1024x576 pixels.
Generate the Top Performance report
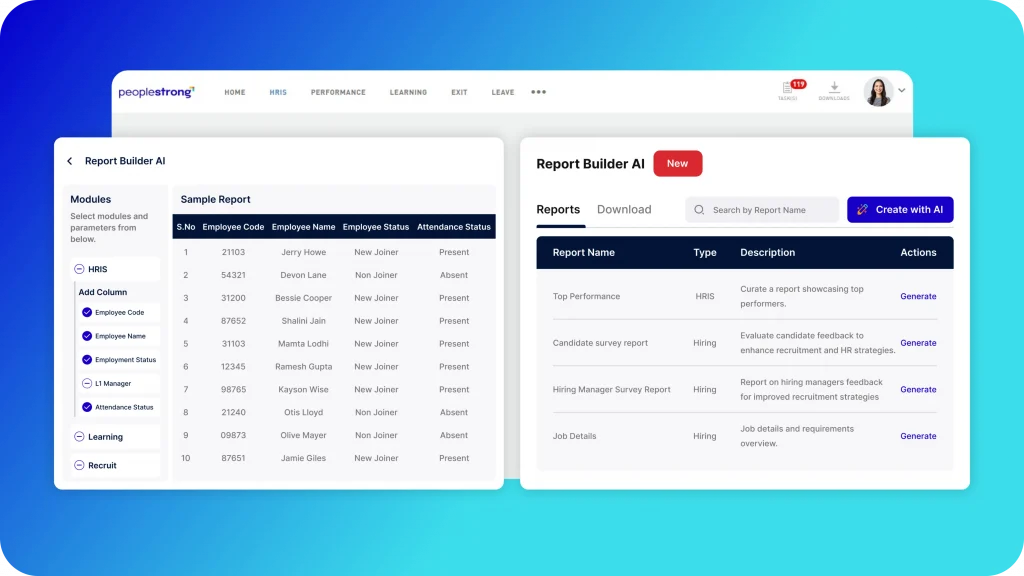(x=918, y=296)
